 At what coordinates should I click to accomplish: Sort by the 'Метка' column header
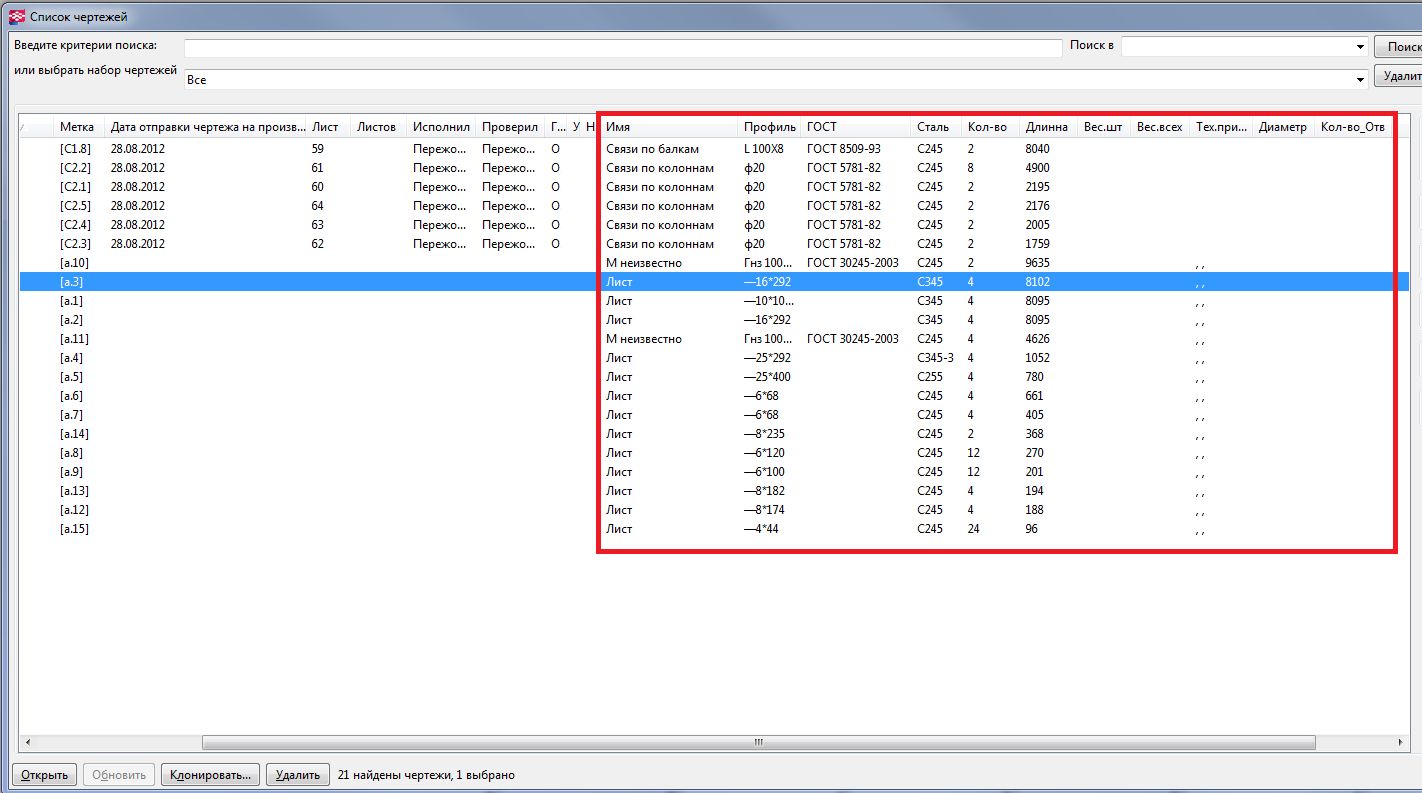point(77,127)
